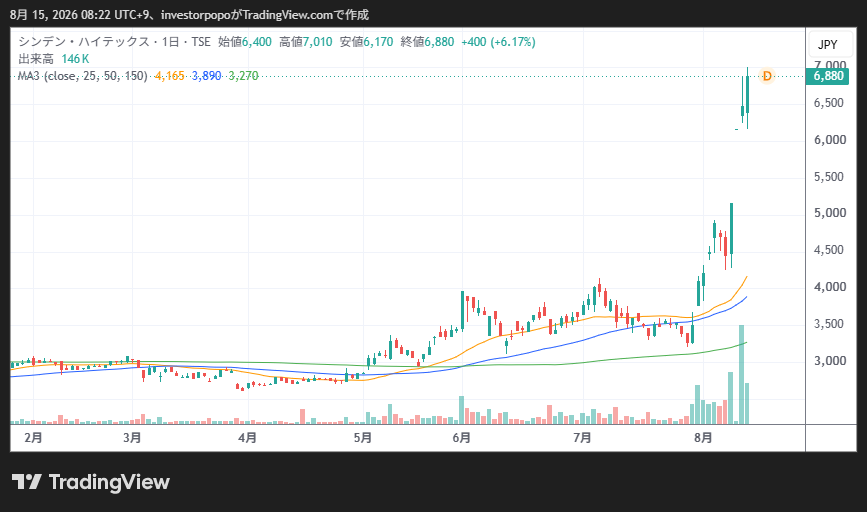Viewport: 867px width, 512px height.
Task: Click the TradingView logo
Action: point(91,482)
